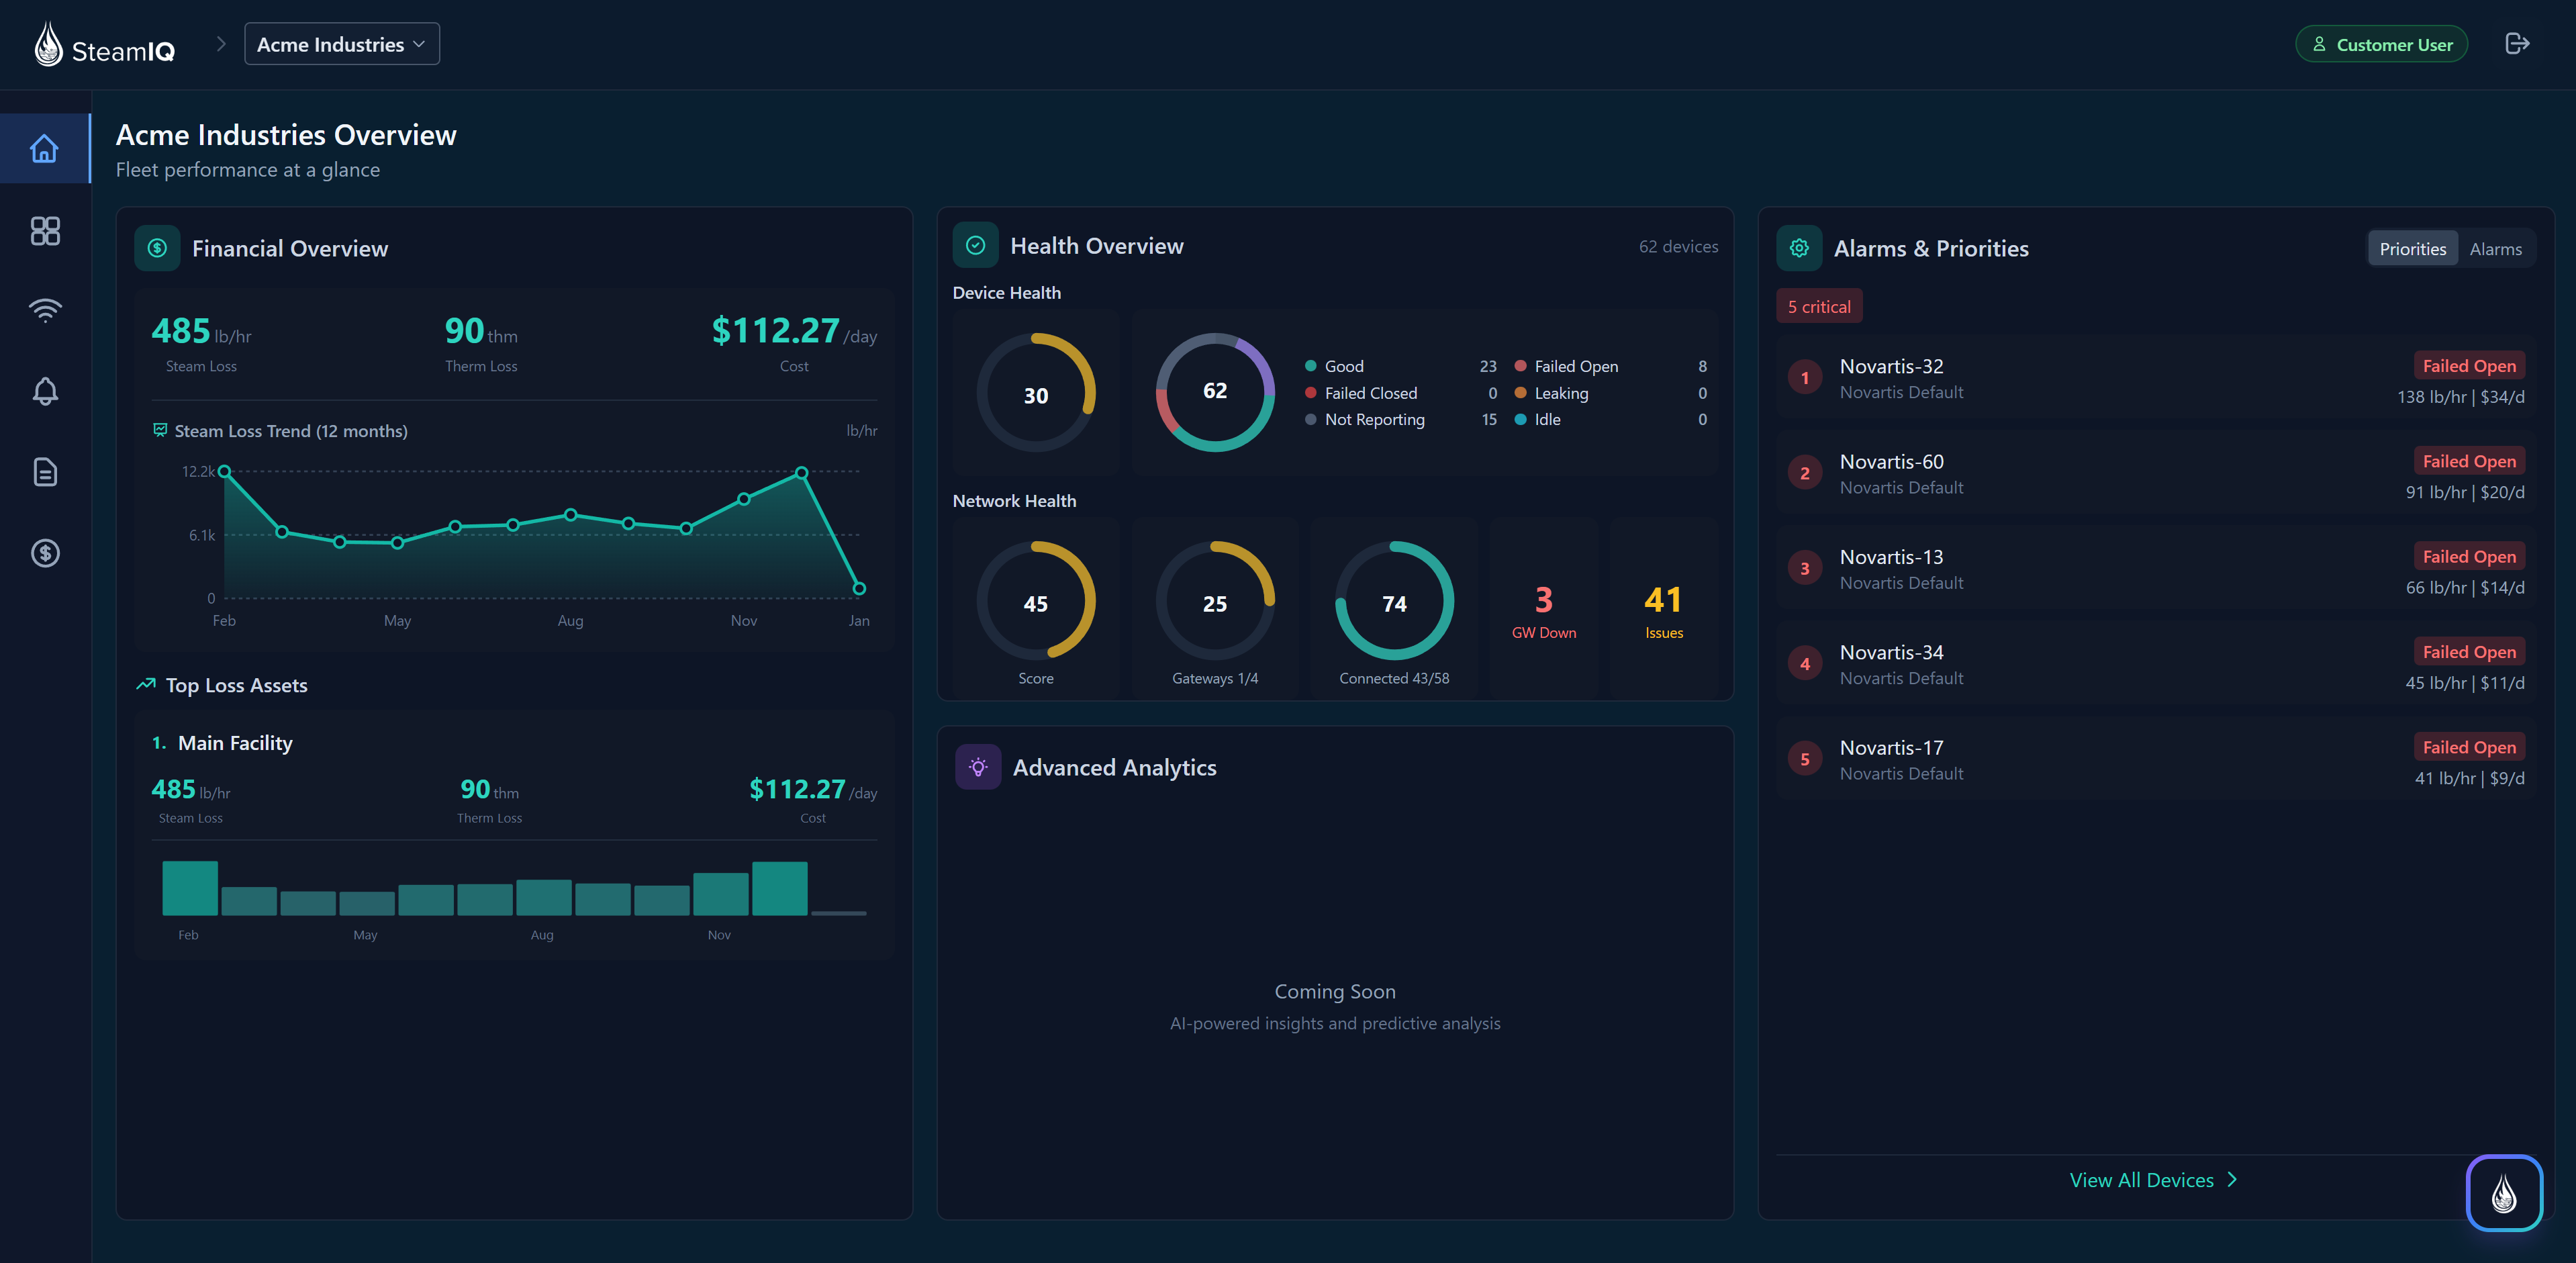
Task: Open breadcrumb chevron next to SteamIQ logo
Action: pyautogui.click(x=221, y=43)
